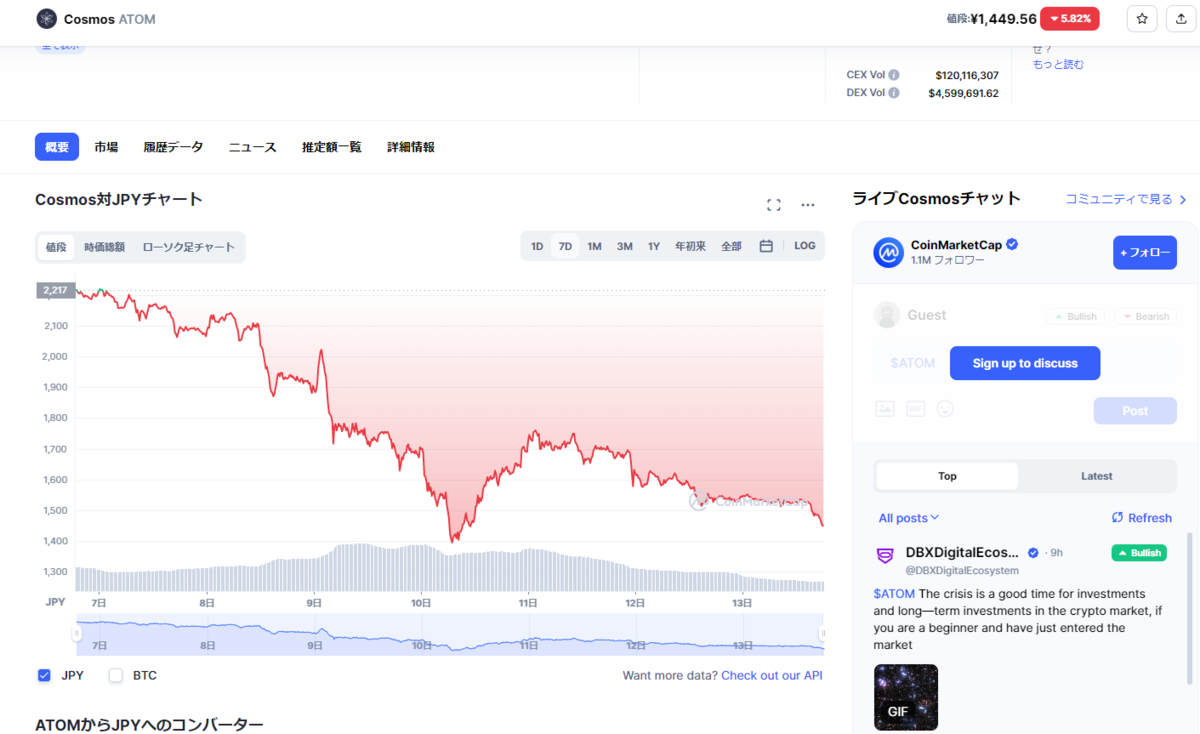The image size is (1200, 734).
Task: Click the DBXDigitalEcos... username
Action: (962, 553)
